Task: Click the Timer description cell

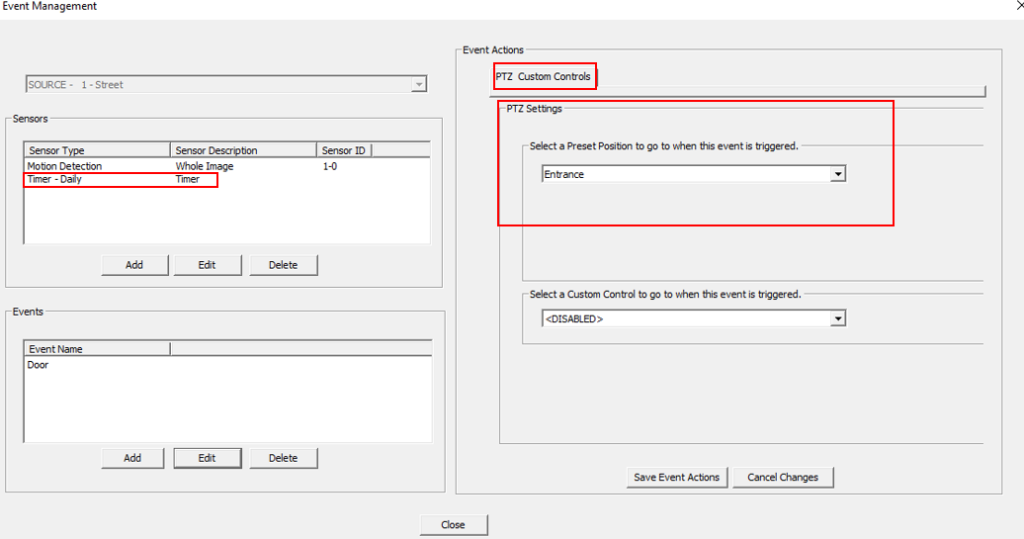Action: coord(187,179)
